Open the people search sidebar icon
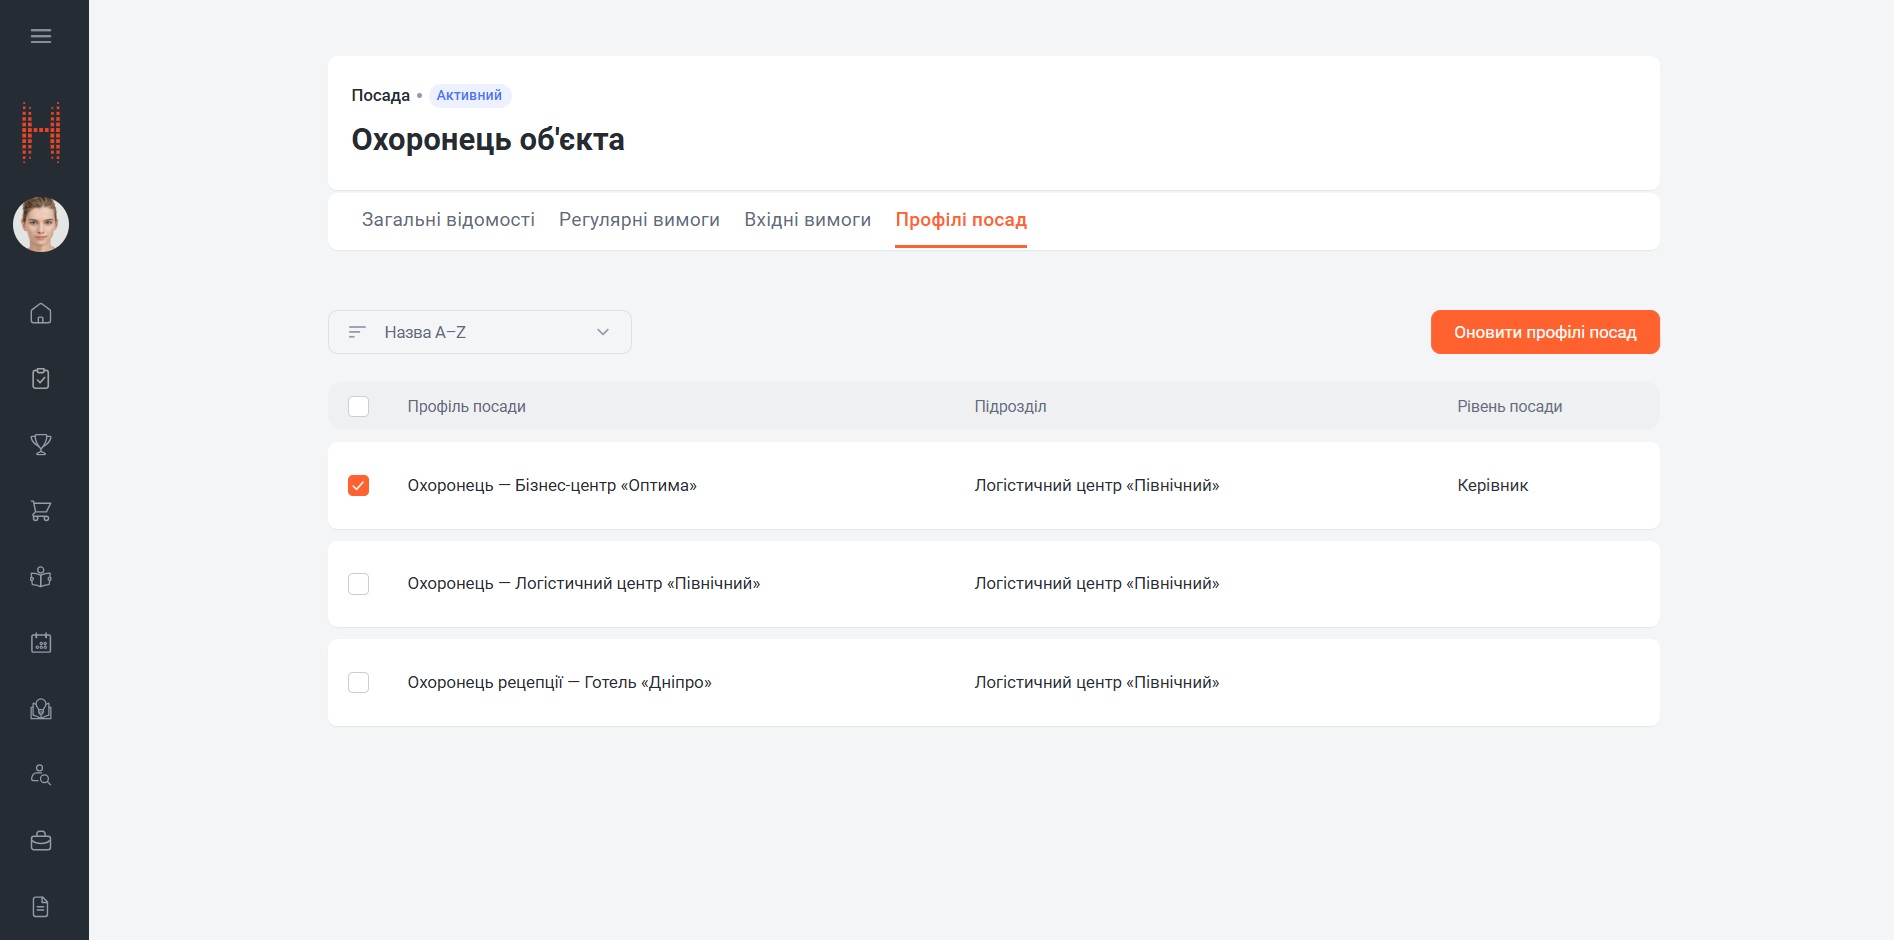 tap(41, 775)
